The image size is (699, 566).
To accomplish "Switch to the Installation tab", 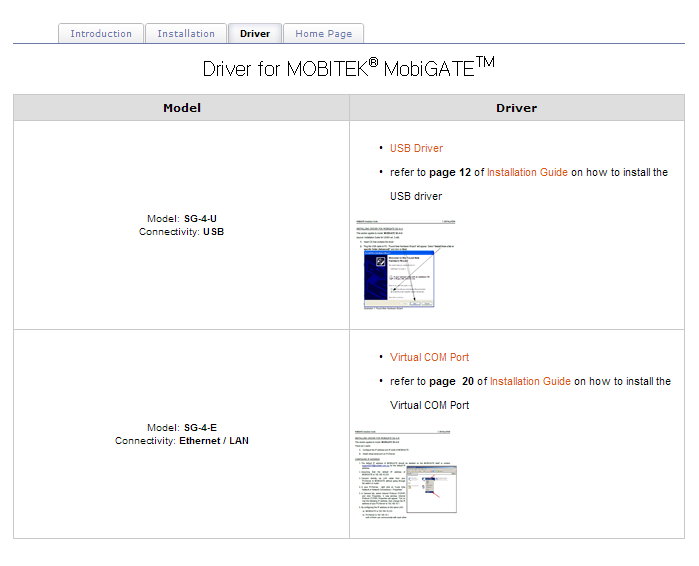I will coord(186,34).
